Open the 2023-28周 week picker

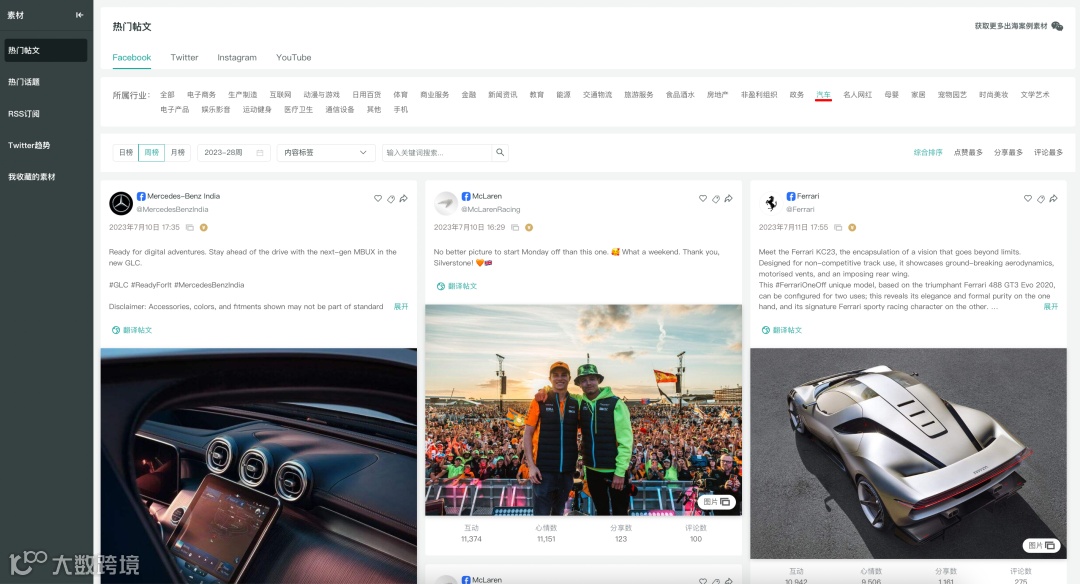pos(233,152)
